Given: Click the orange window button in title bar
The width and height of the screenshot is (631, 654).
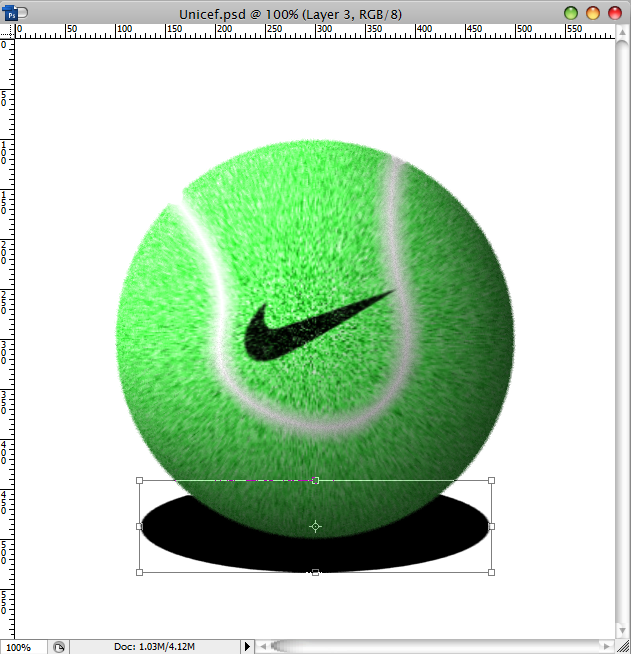Looking at the screenshot, I should click(593, 13).
